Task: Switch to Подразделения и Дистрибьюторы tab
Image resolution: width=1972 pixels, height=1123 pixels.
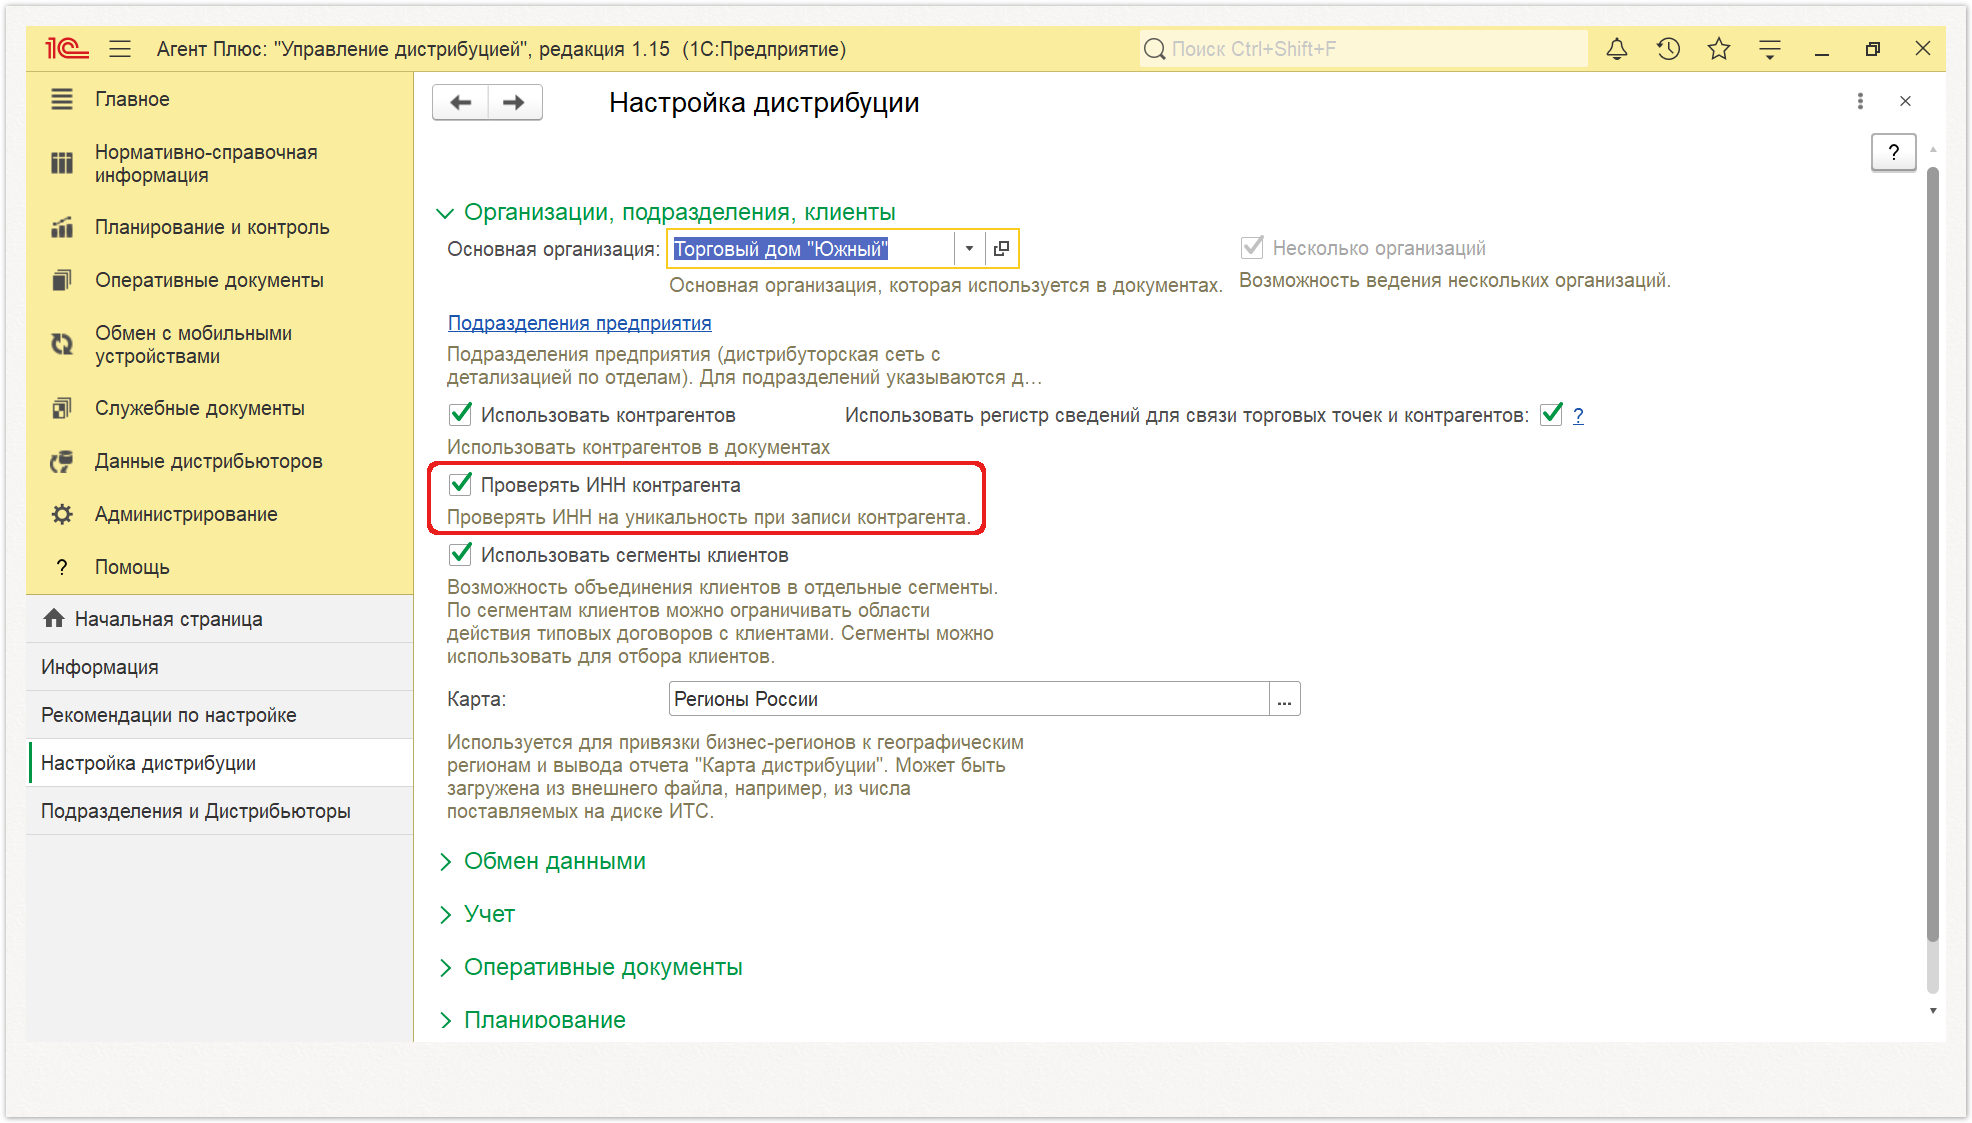Action: tap(220, 811)
